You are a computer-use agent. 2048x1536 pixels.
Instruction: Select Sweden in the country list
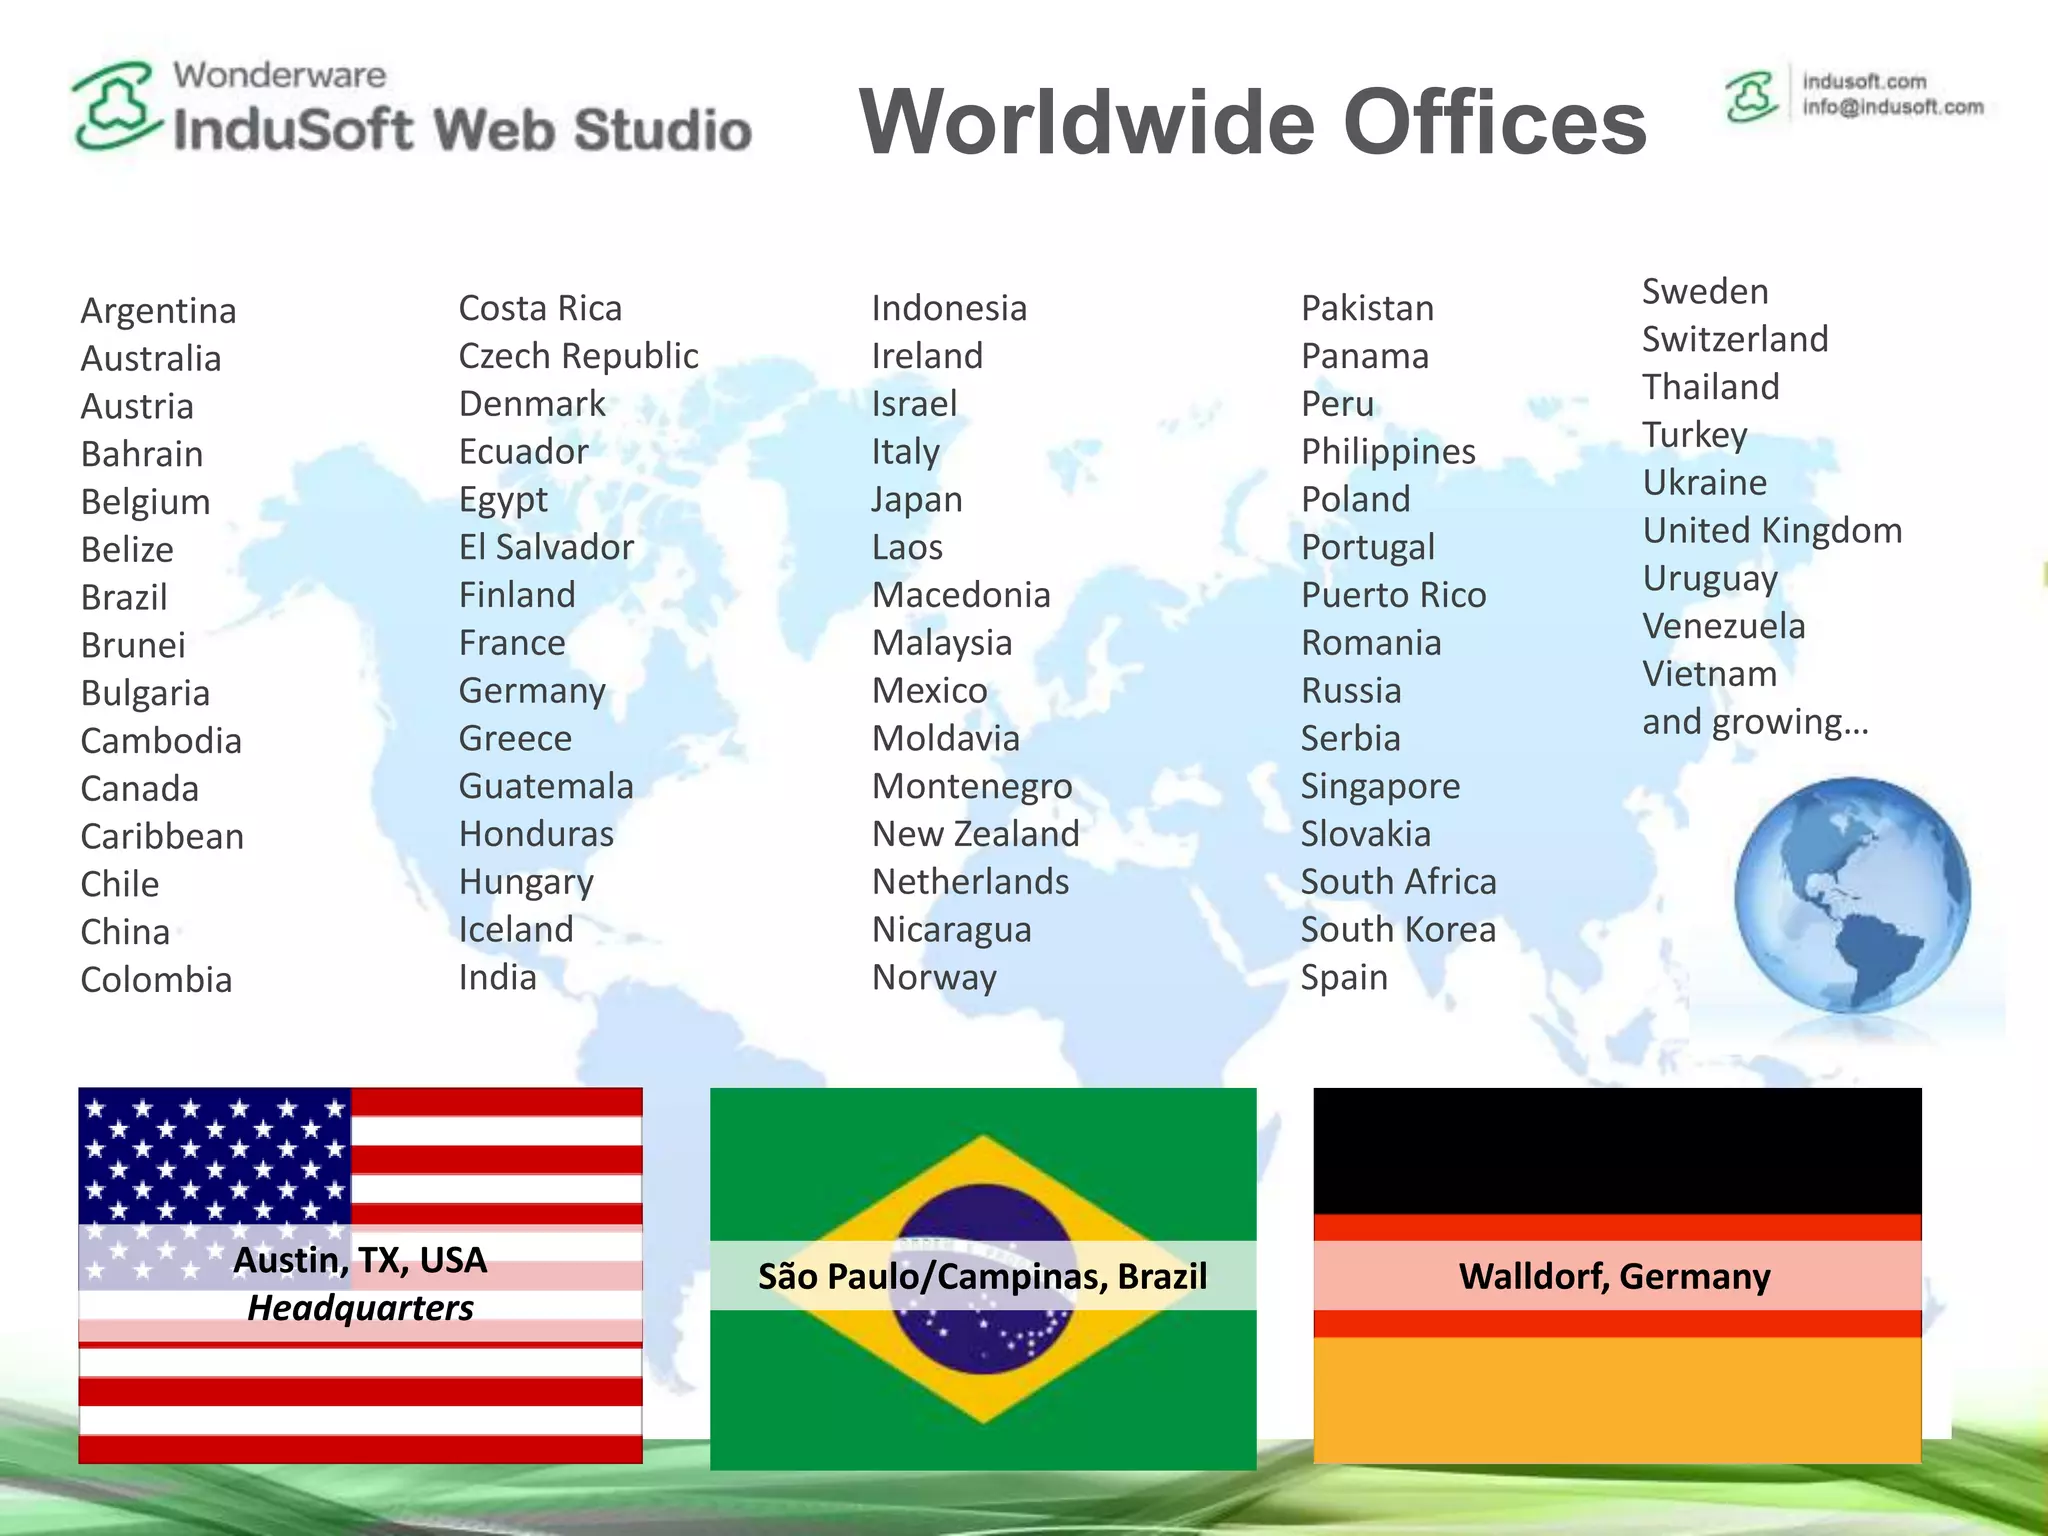(1705, 292)
